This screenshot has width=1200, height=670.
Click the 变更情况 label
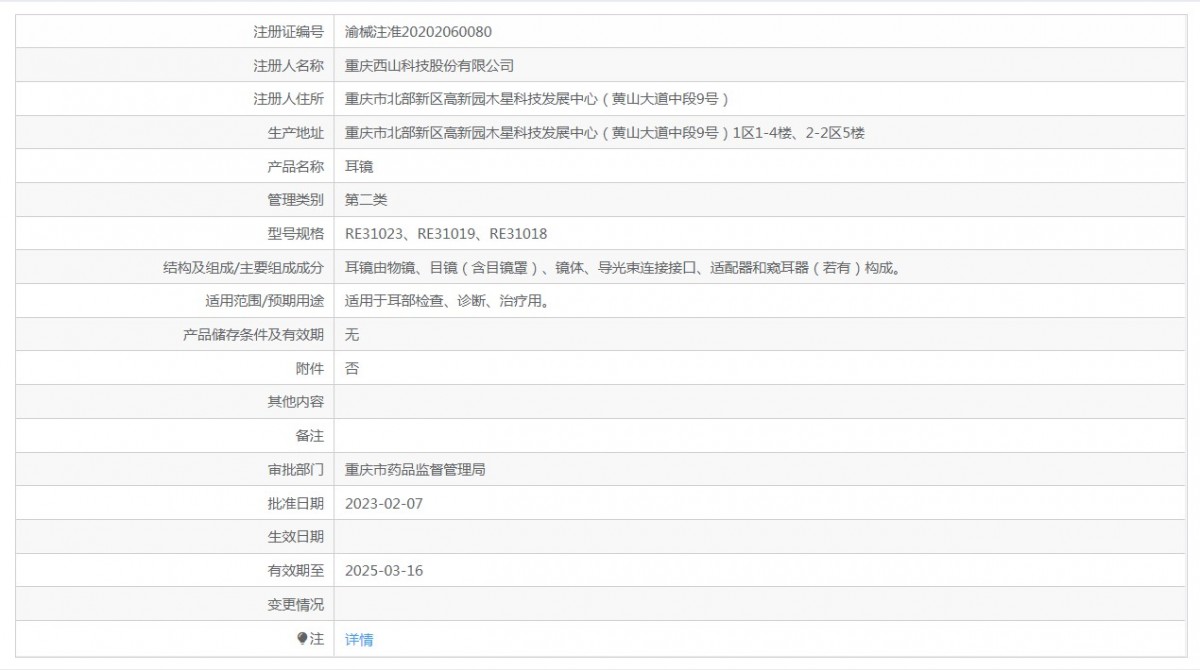(x=296, y=604)
